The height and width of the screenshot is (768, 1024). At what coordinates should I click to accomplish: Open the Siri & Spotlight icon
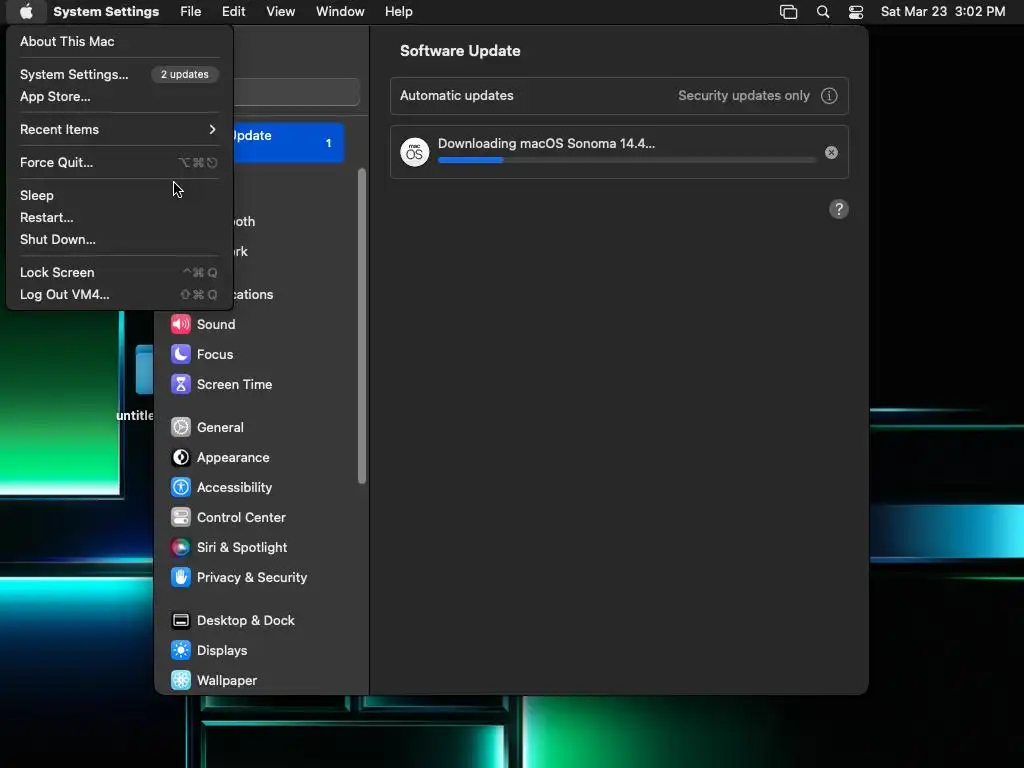tap(181, 548)
